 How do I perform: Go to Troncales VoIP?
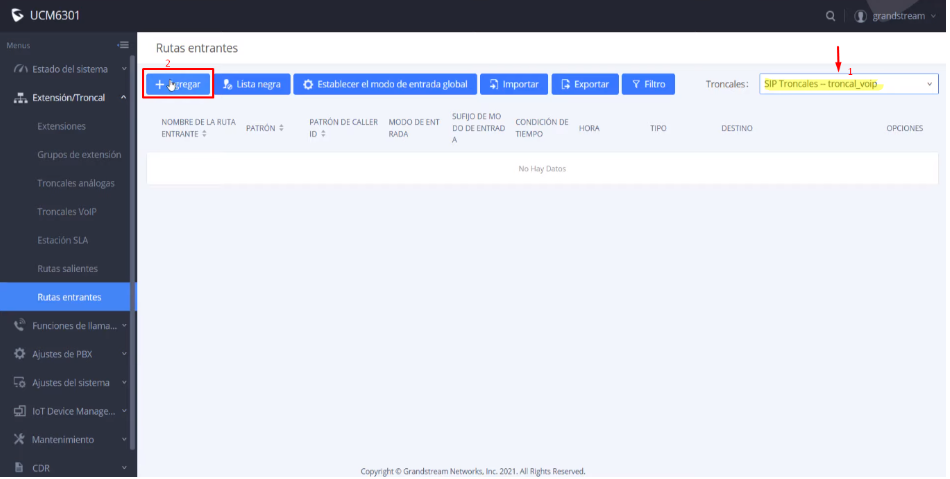pos(67,212)
